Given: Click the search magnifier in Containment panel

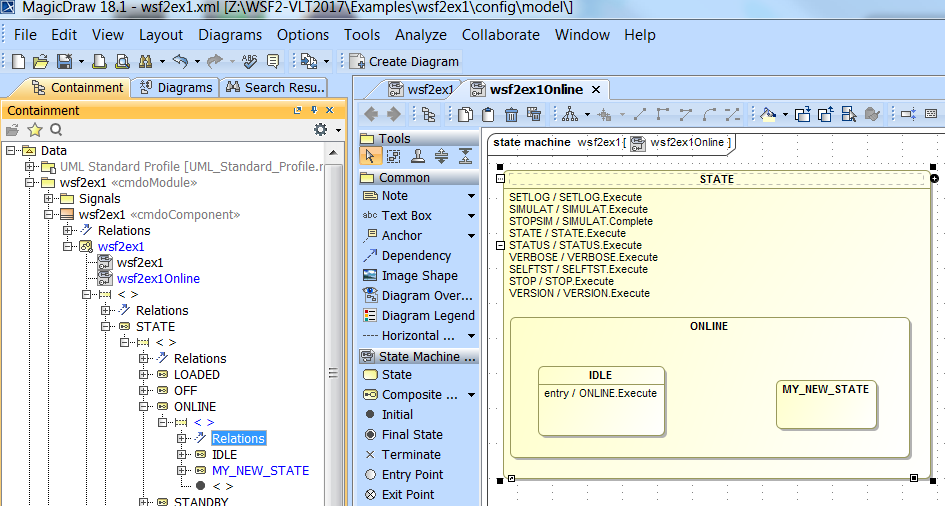Looking at the screenshot, I should pos(56,130).
